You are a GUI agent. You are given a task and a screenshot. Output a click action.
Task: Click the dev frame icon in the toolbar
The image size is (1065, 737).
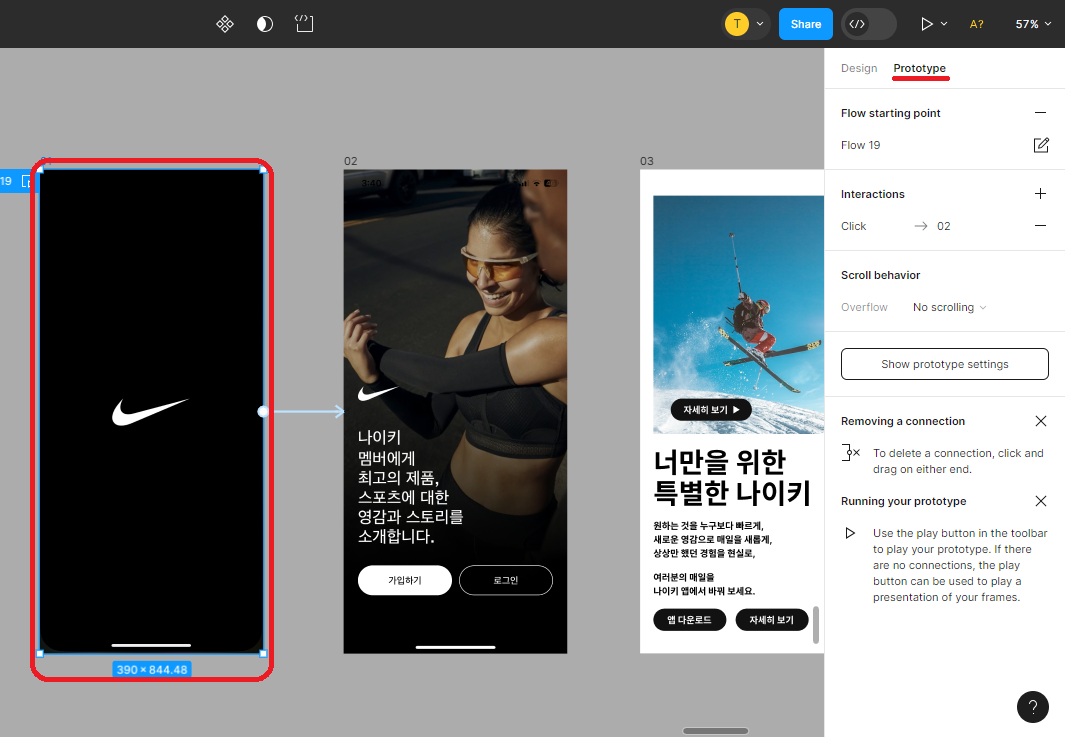point(304,24)
